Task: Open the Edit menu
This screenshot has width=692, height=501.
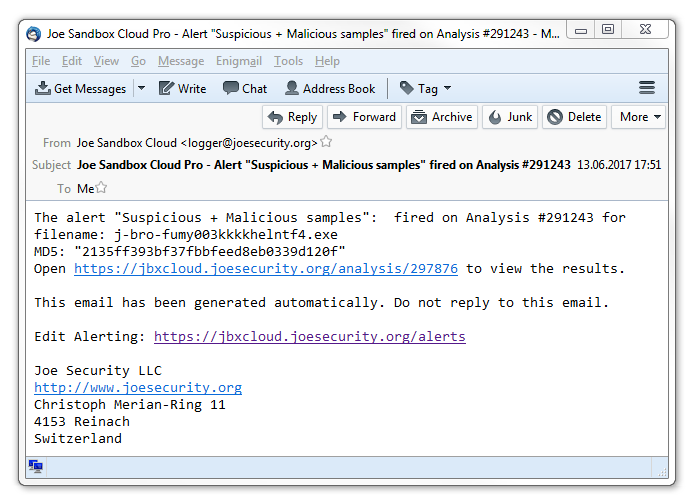Action: tap(72, 61)
